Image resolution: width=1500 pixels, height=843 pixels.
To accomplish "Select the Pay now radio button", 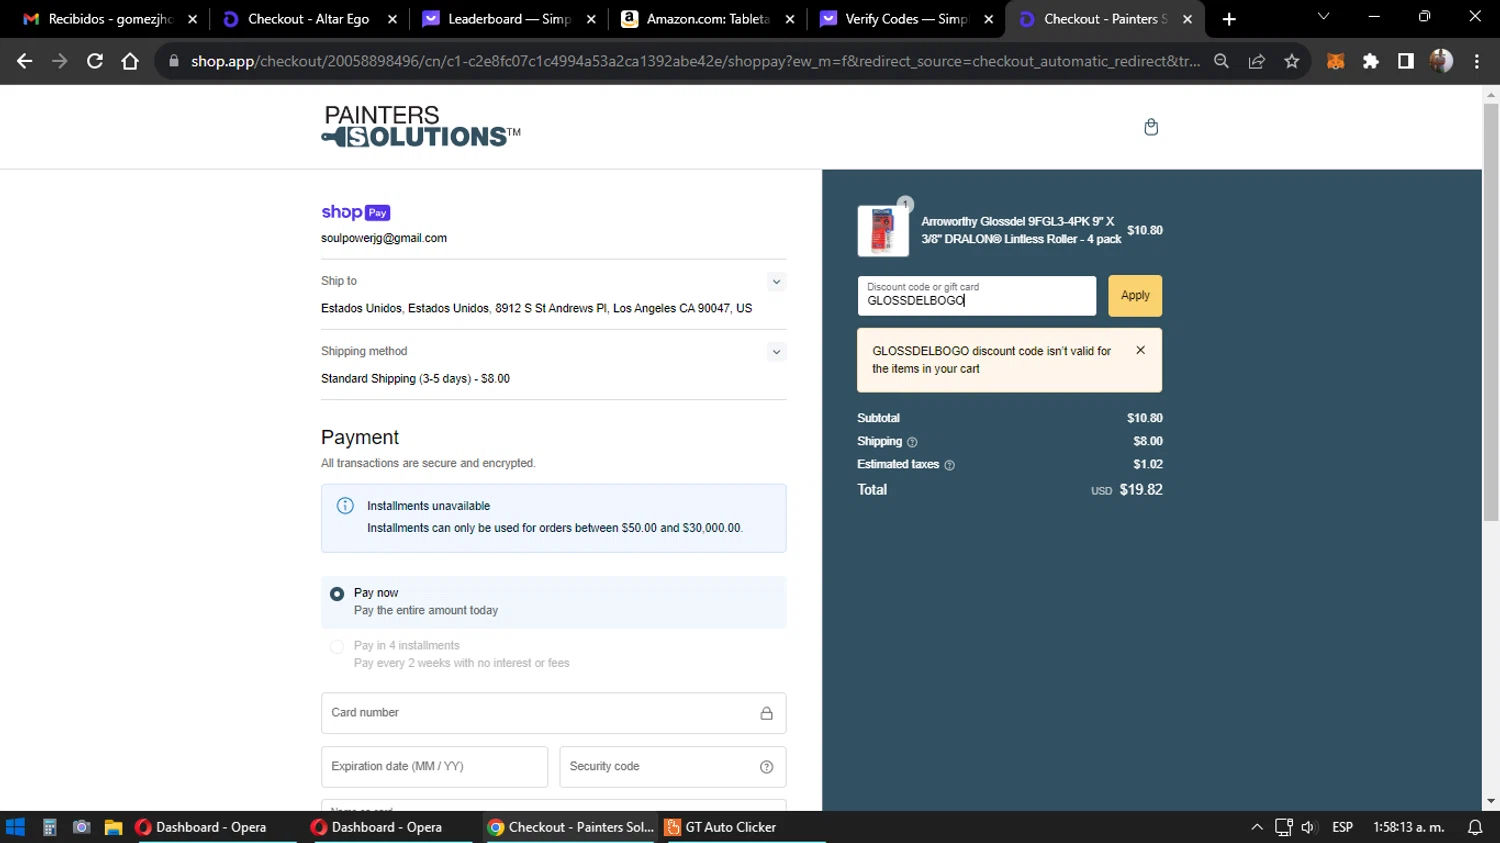I will click(337, 594).
